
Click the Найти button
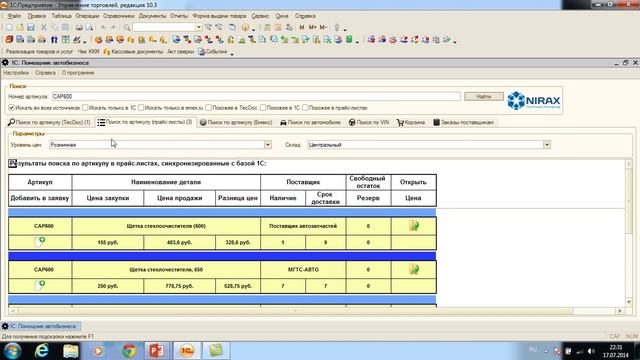point(484,96)
